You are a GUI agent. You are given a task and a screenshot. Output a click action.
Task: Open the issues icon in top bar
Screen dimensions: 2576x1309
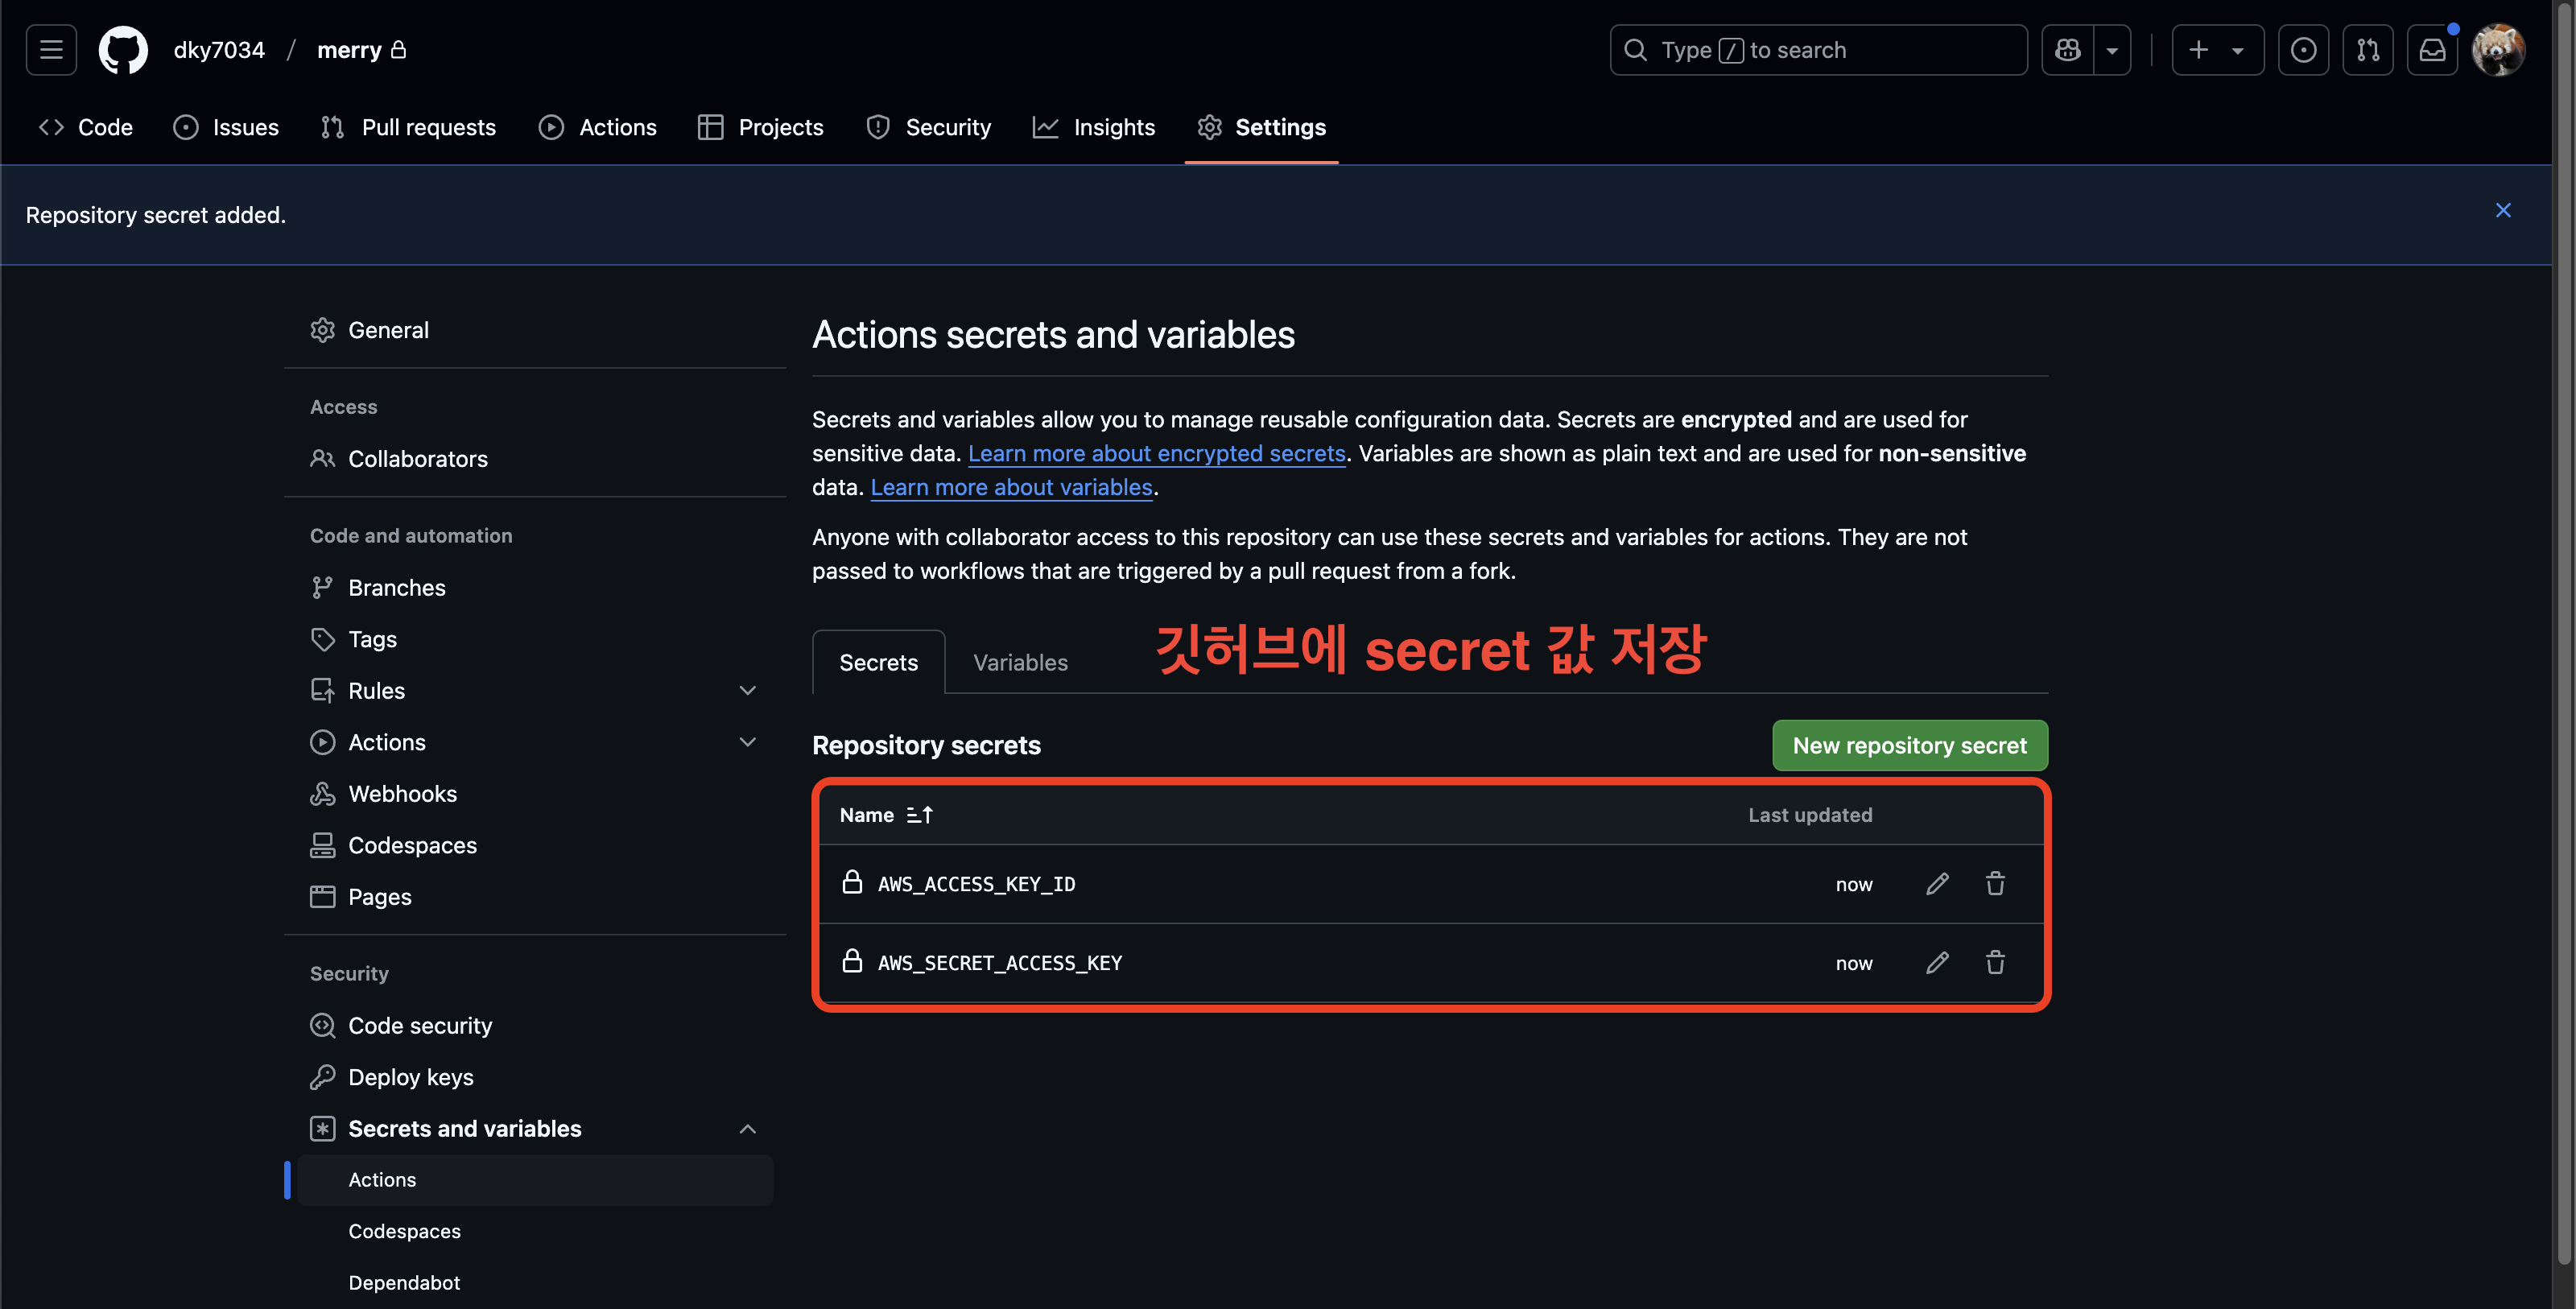[2303, 50]
